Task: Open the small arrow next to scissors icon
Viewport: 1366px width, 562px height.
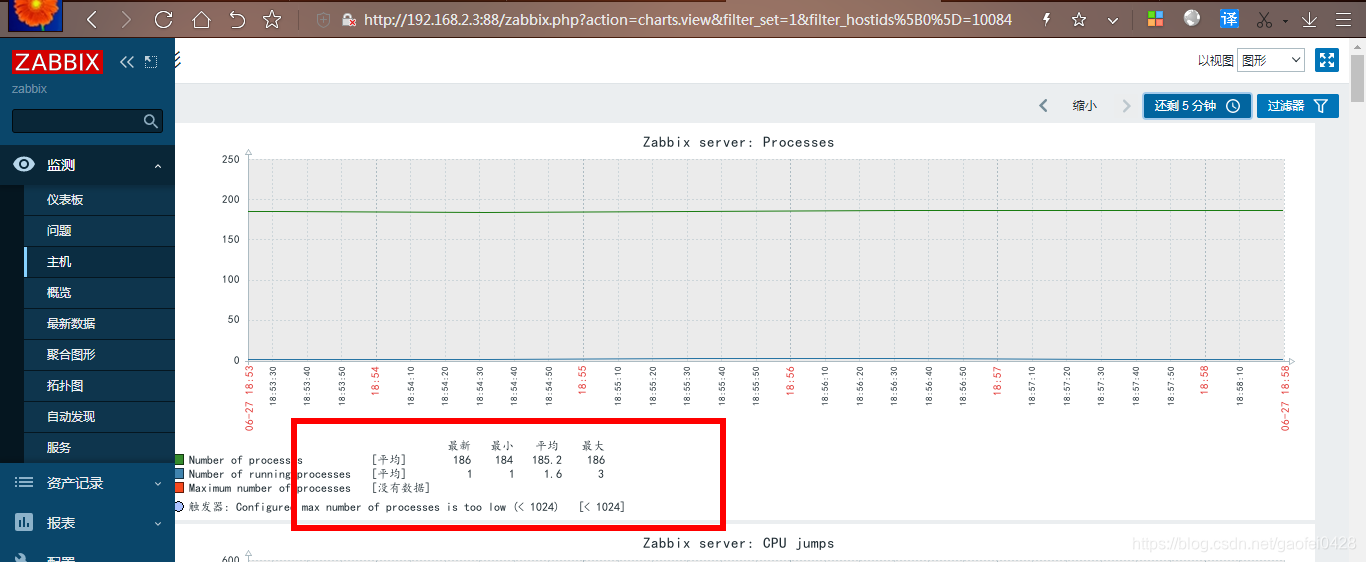Action: tap(1287, 20)
